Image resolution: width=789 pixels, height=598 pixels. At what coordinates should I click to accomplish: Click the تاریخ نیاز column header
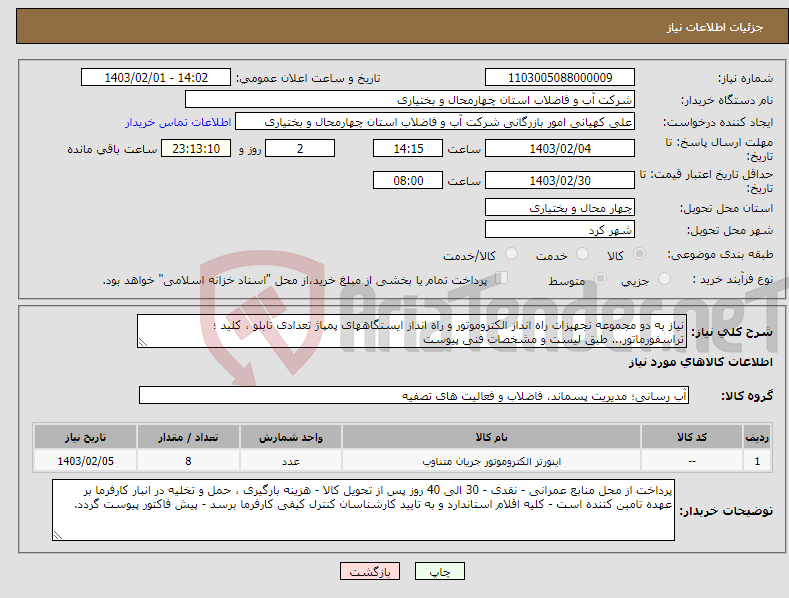tap(86, 437)
